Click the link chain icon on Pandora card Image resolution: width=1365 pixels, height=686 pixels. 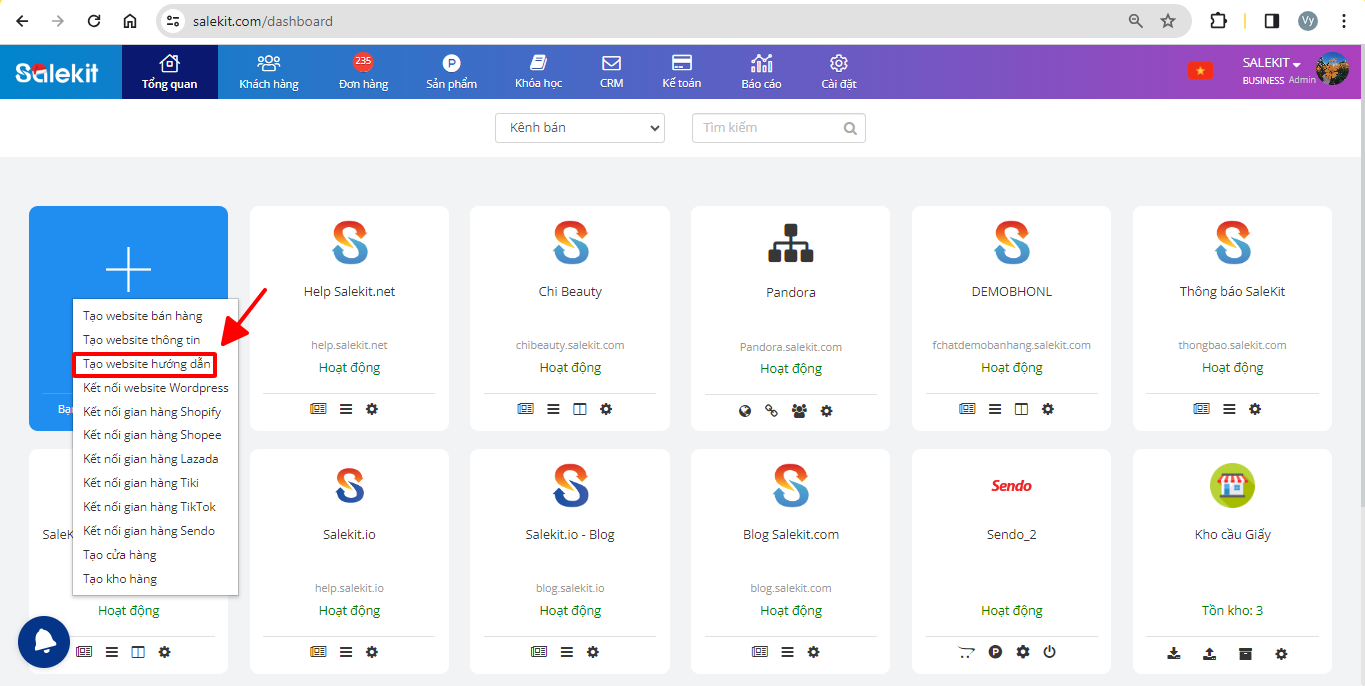coord(771,411)
